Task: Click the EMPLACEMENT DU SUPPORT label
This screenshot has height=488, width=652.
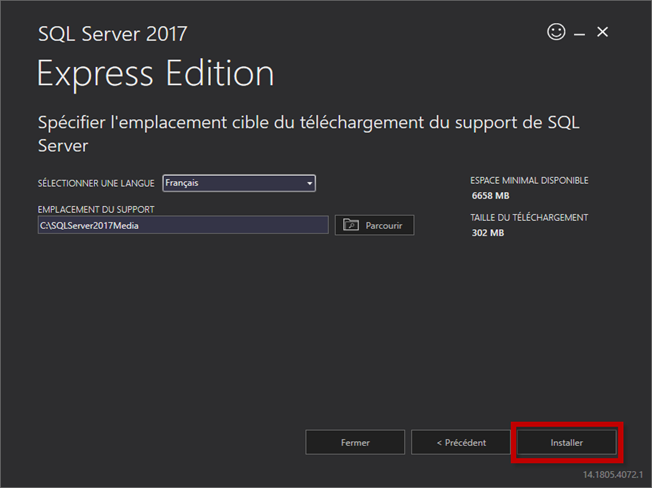Action: tap(96, 209)
